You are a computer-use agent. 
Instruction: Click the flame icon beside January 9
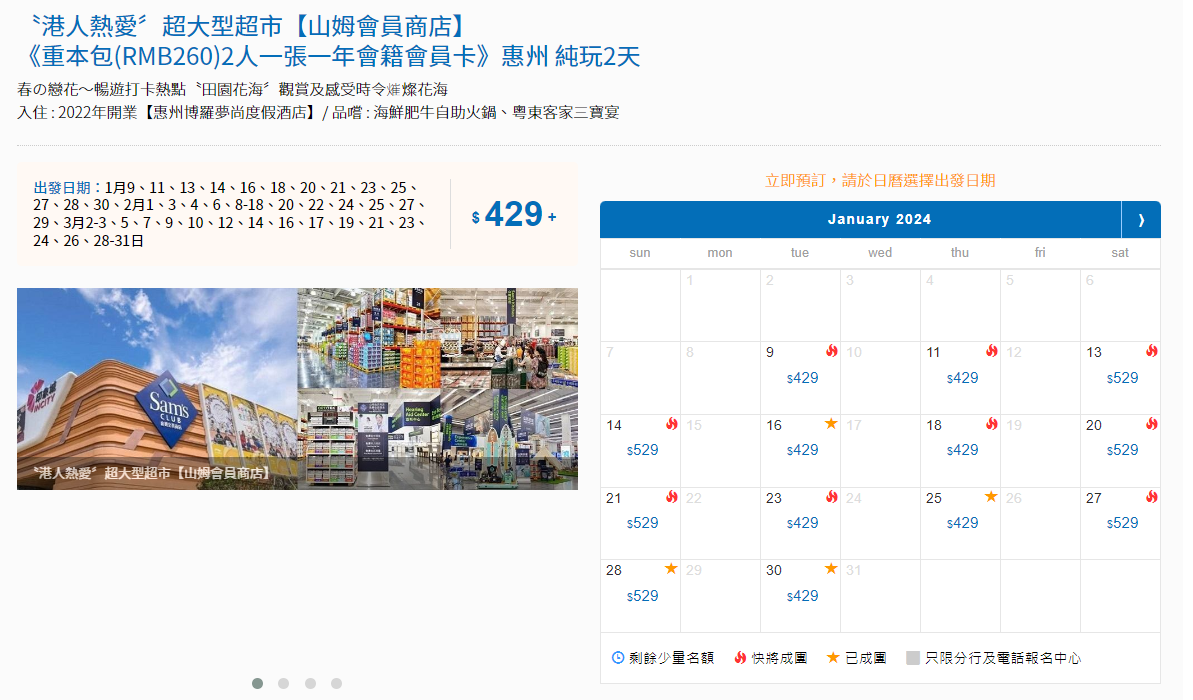pyautogui.click(x=831, y=351)
